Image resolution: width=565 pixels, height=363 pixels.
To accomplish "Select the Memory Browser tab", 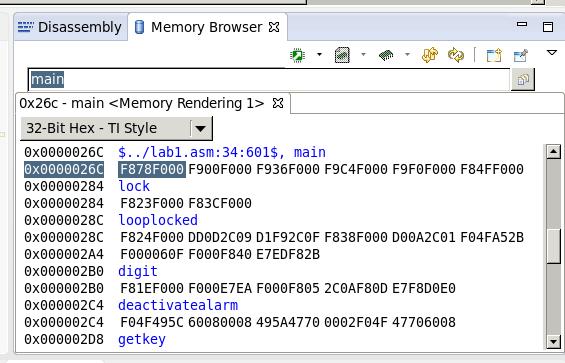I will (206, 27).
